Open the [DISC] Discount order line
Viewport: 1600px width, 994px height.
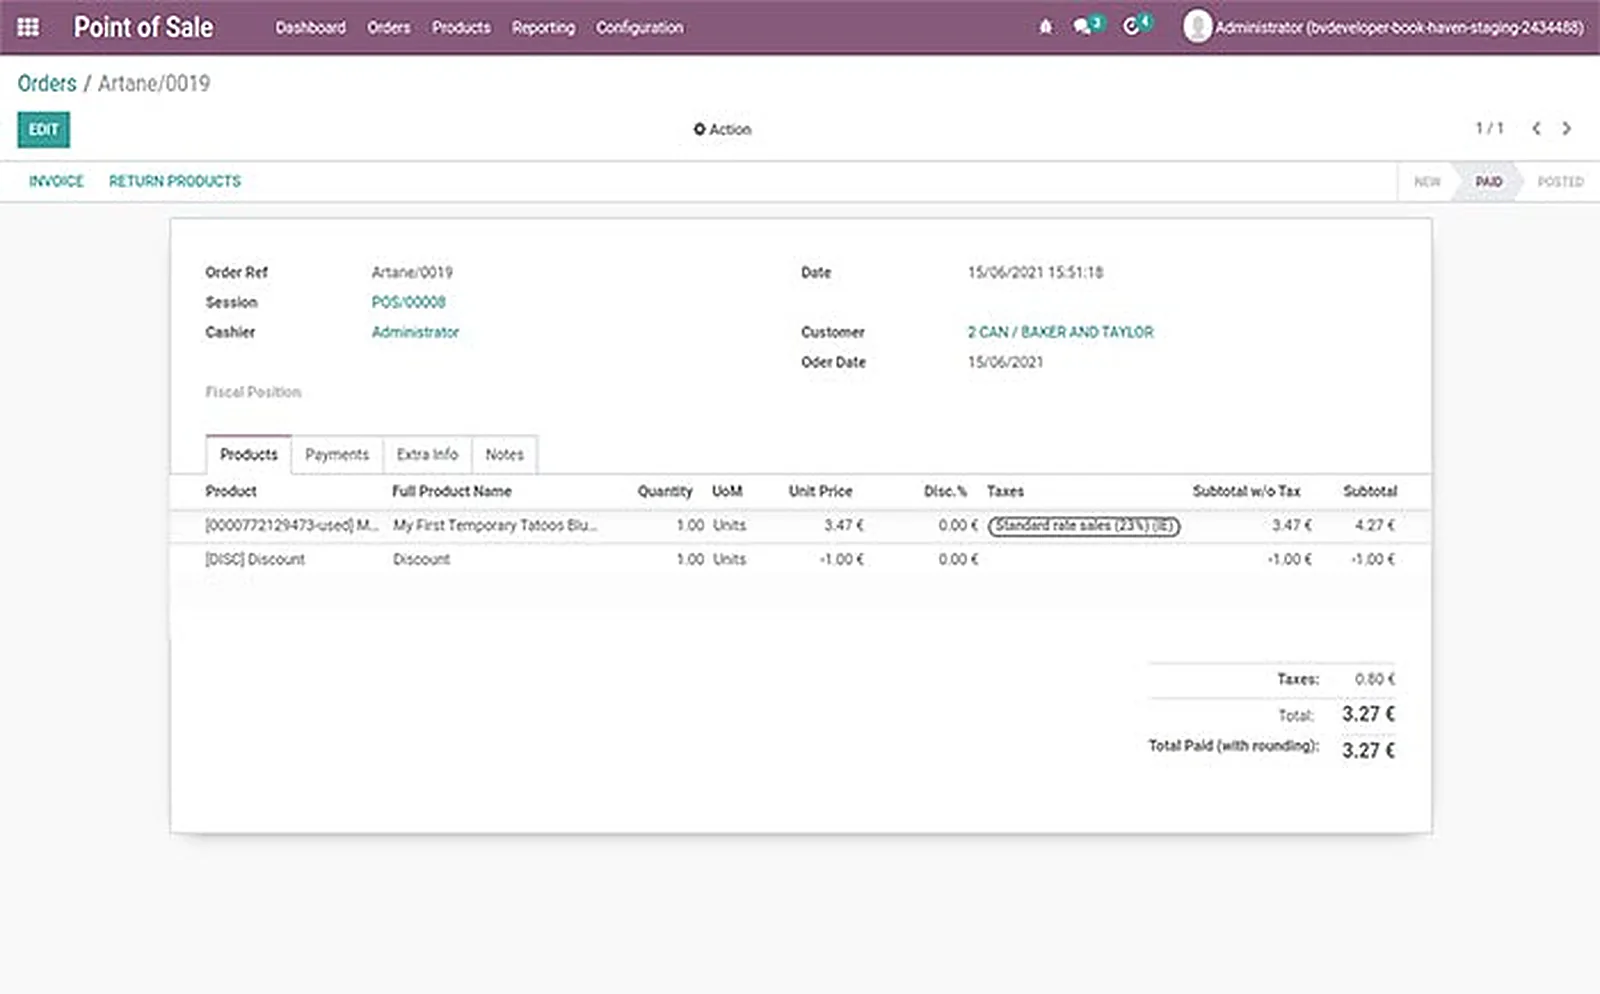click(800, 559)
